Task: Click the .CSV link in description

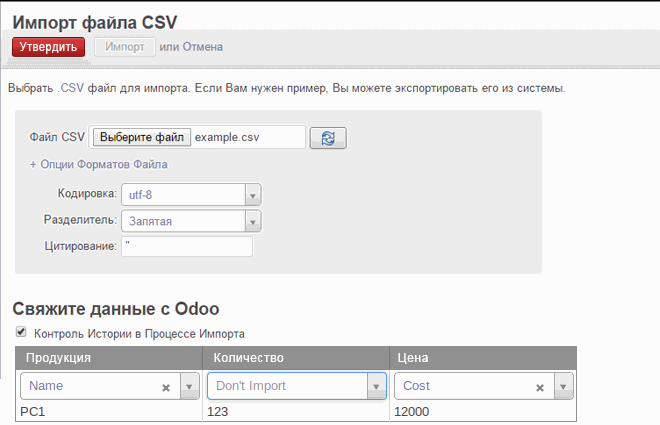Action: [71, 88]
